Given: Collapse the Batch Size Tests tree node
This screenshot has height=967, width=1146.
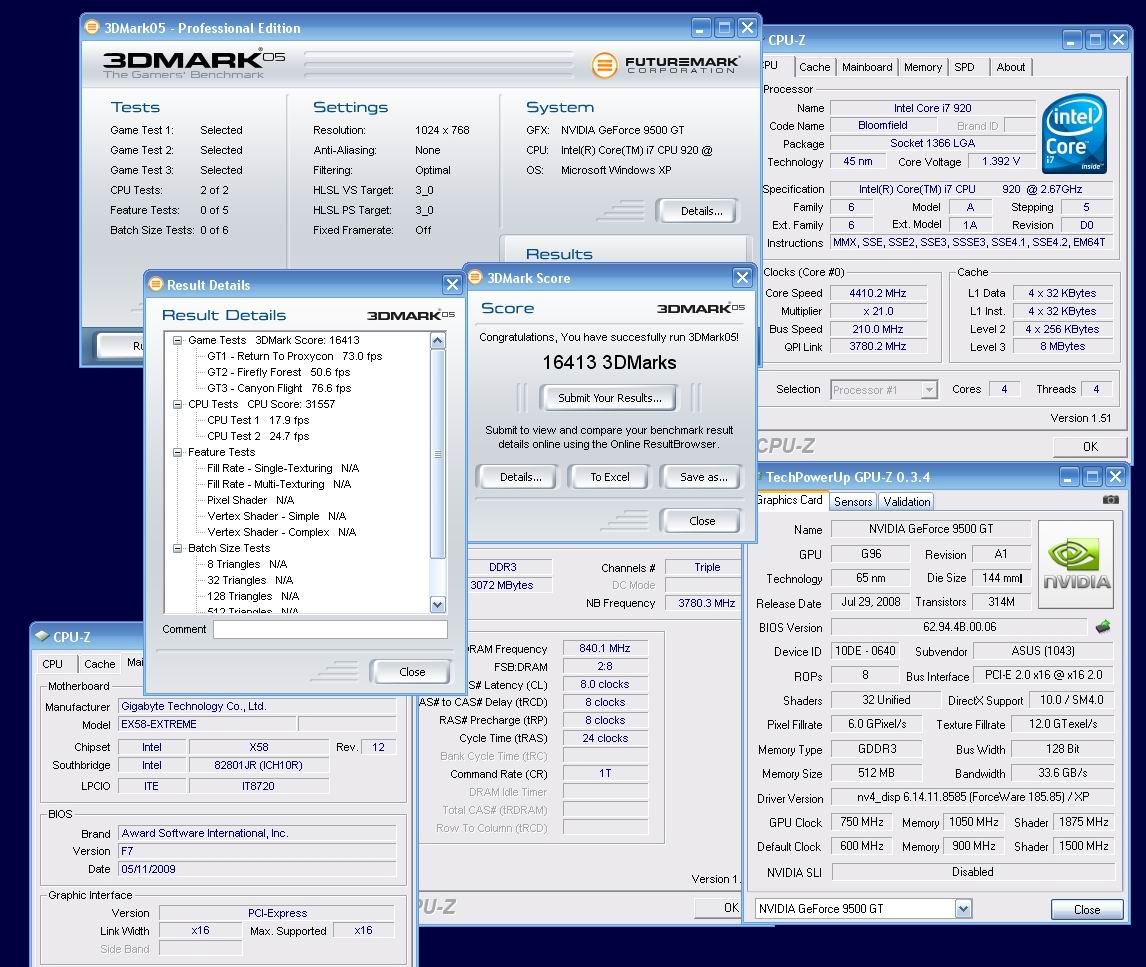Looking at the screenshot, I should (x=177, y=548).
